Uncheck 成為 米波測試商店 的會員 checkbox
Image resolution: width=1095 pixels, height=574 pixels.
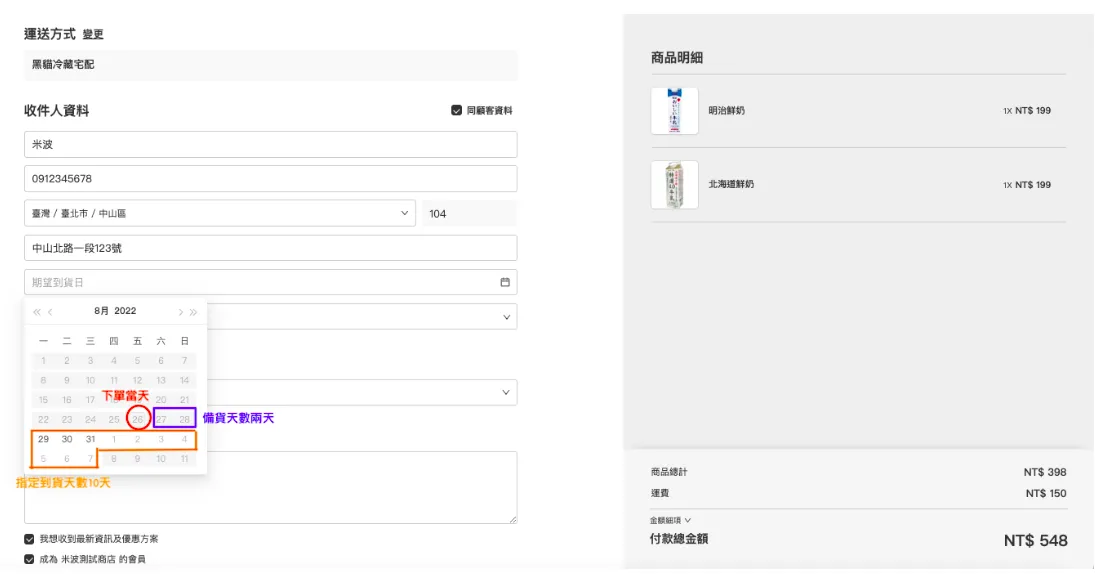pyautogui.click(x=29, y=559)
